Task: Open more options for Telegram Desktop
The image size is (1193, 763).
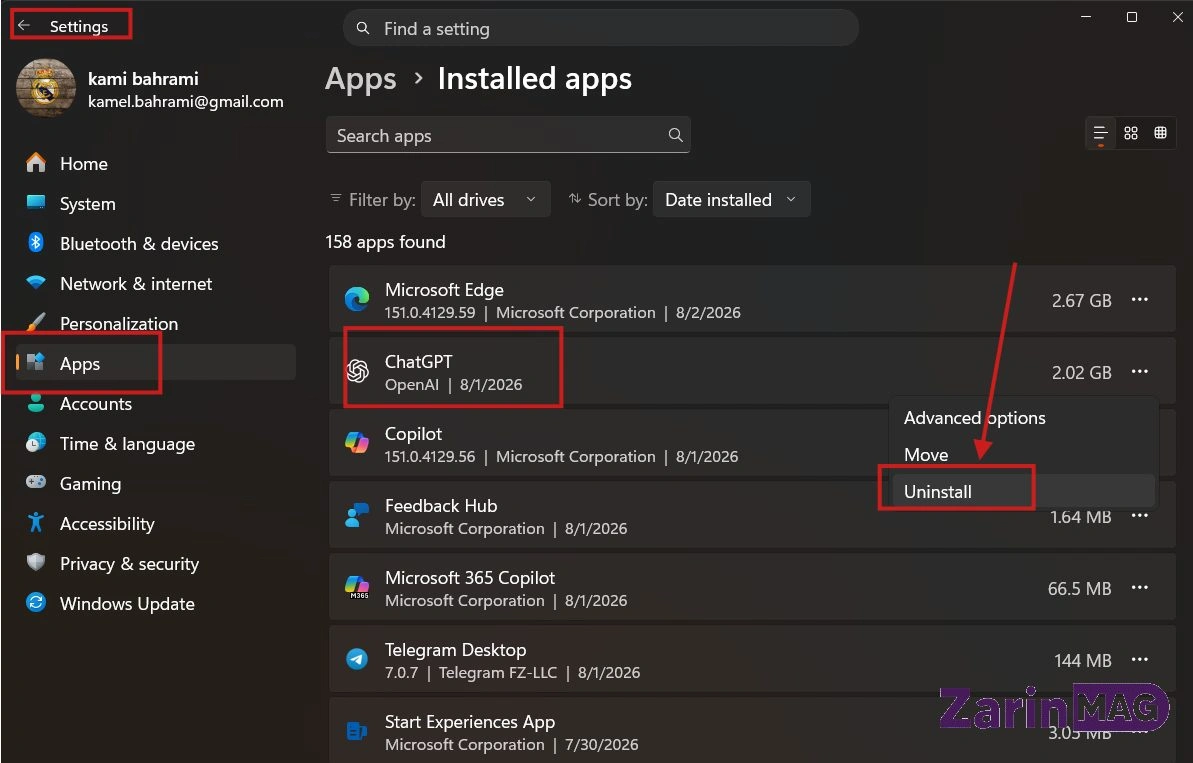Action: click(x=1140, y=660)
